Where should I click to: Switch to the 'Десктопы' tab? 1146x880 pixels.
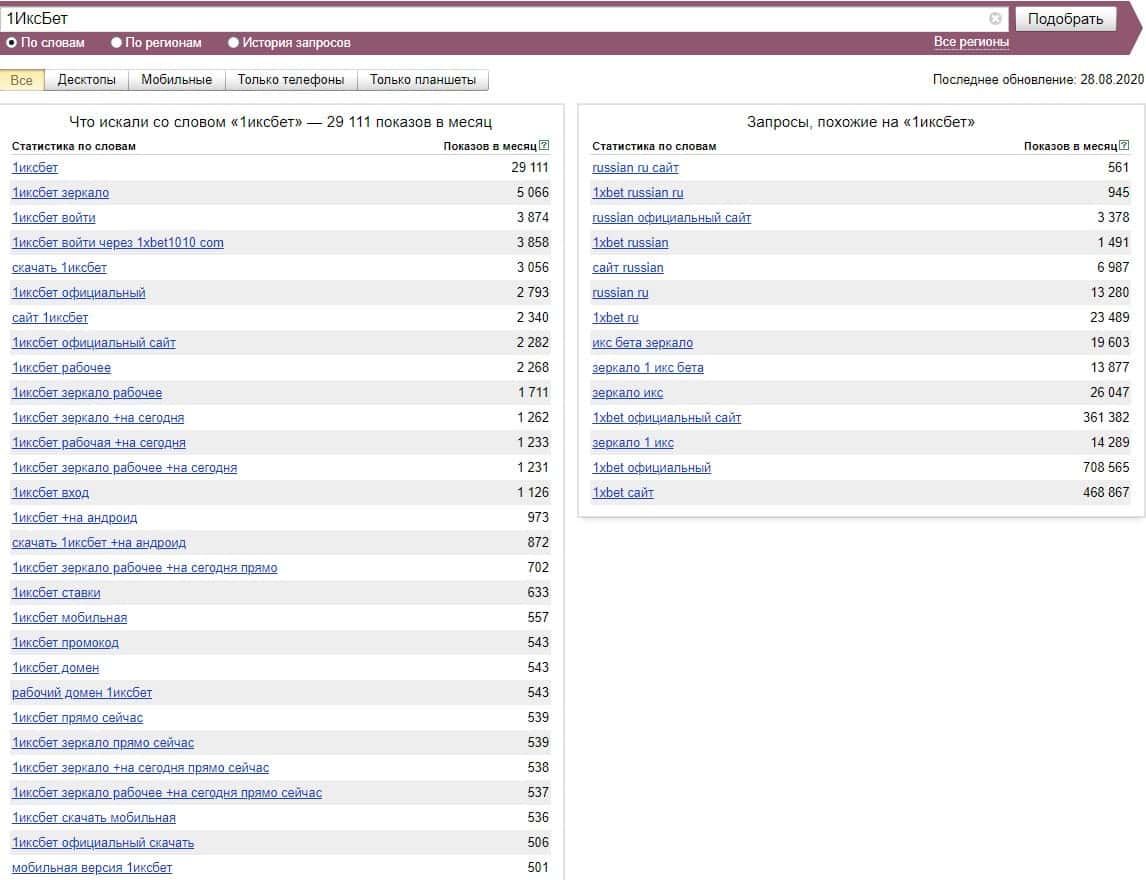[87, 80]
